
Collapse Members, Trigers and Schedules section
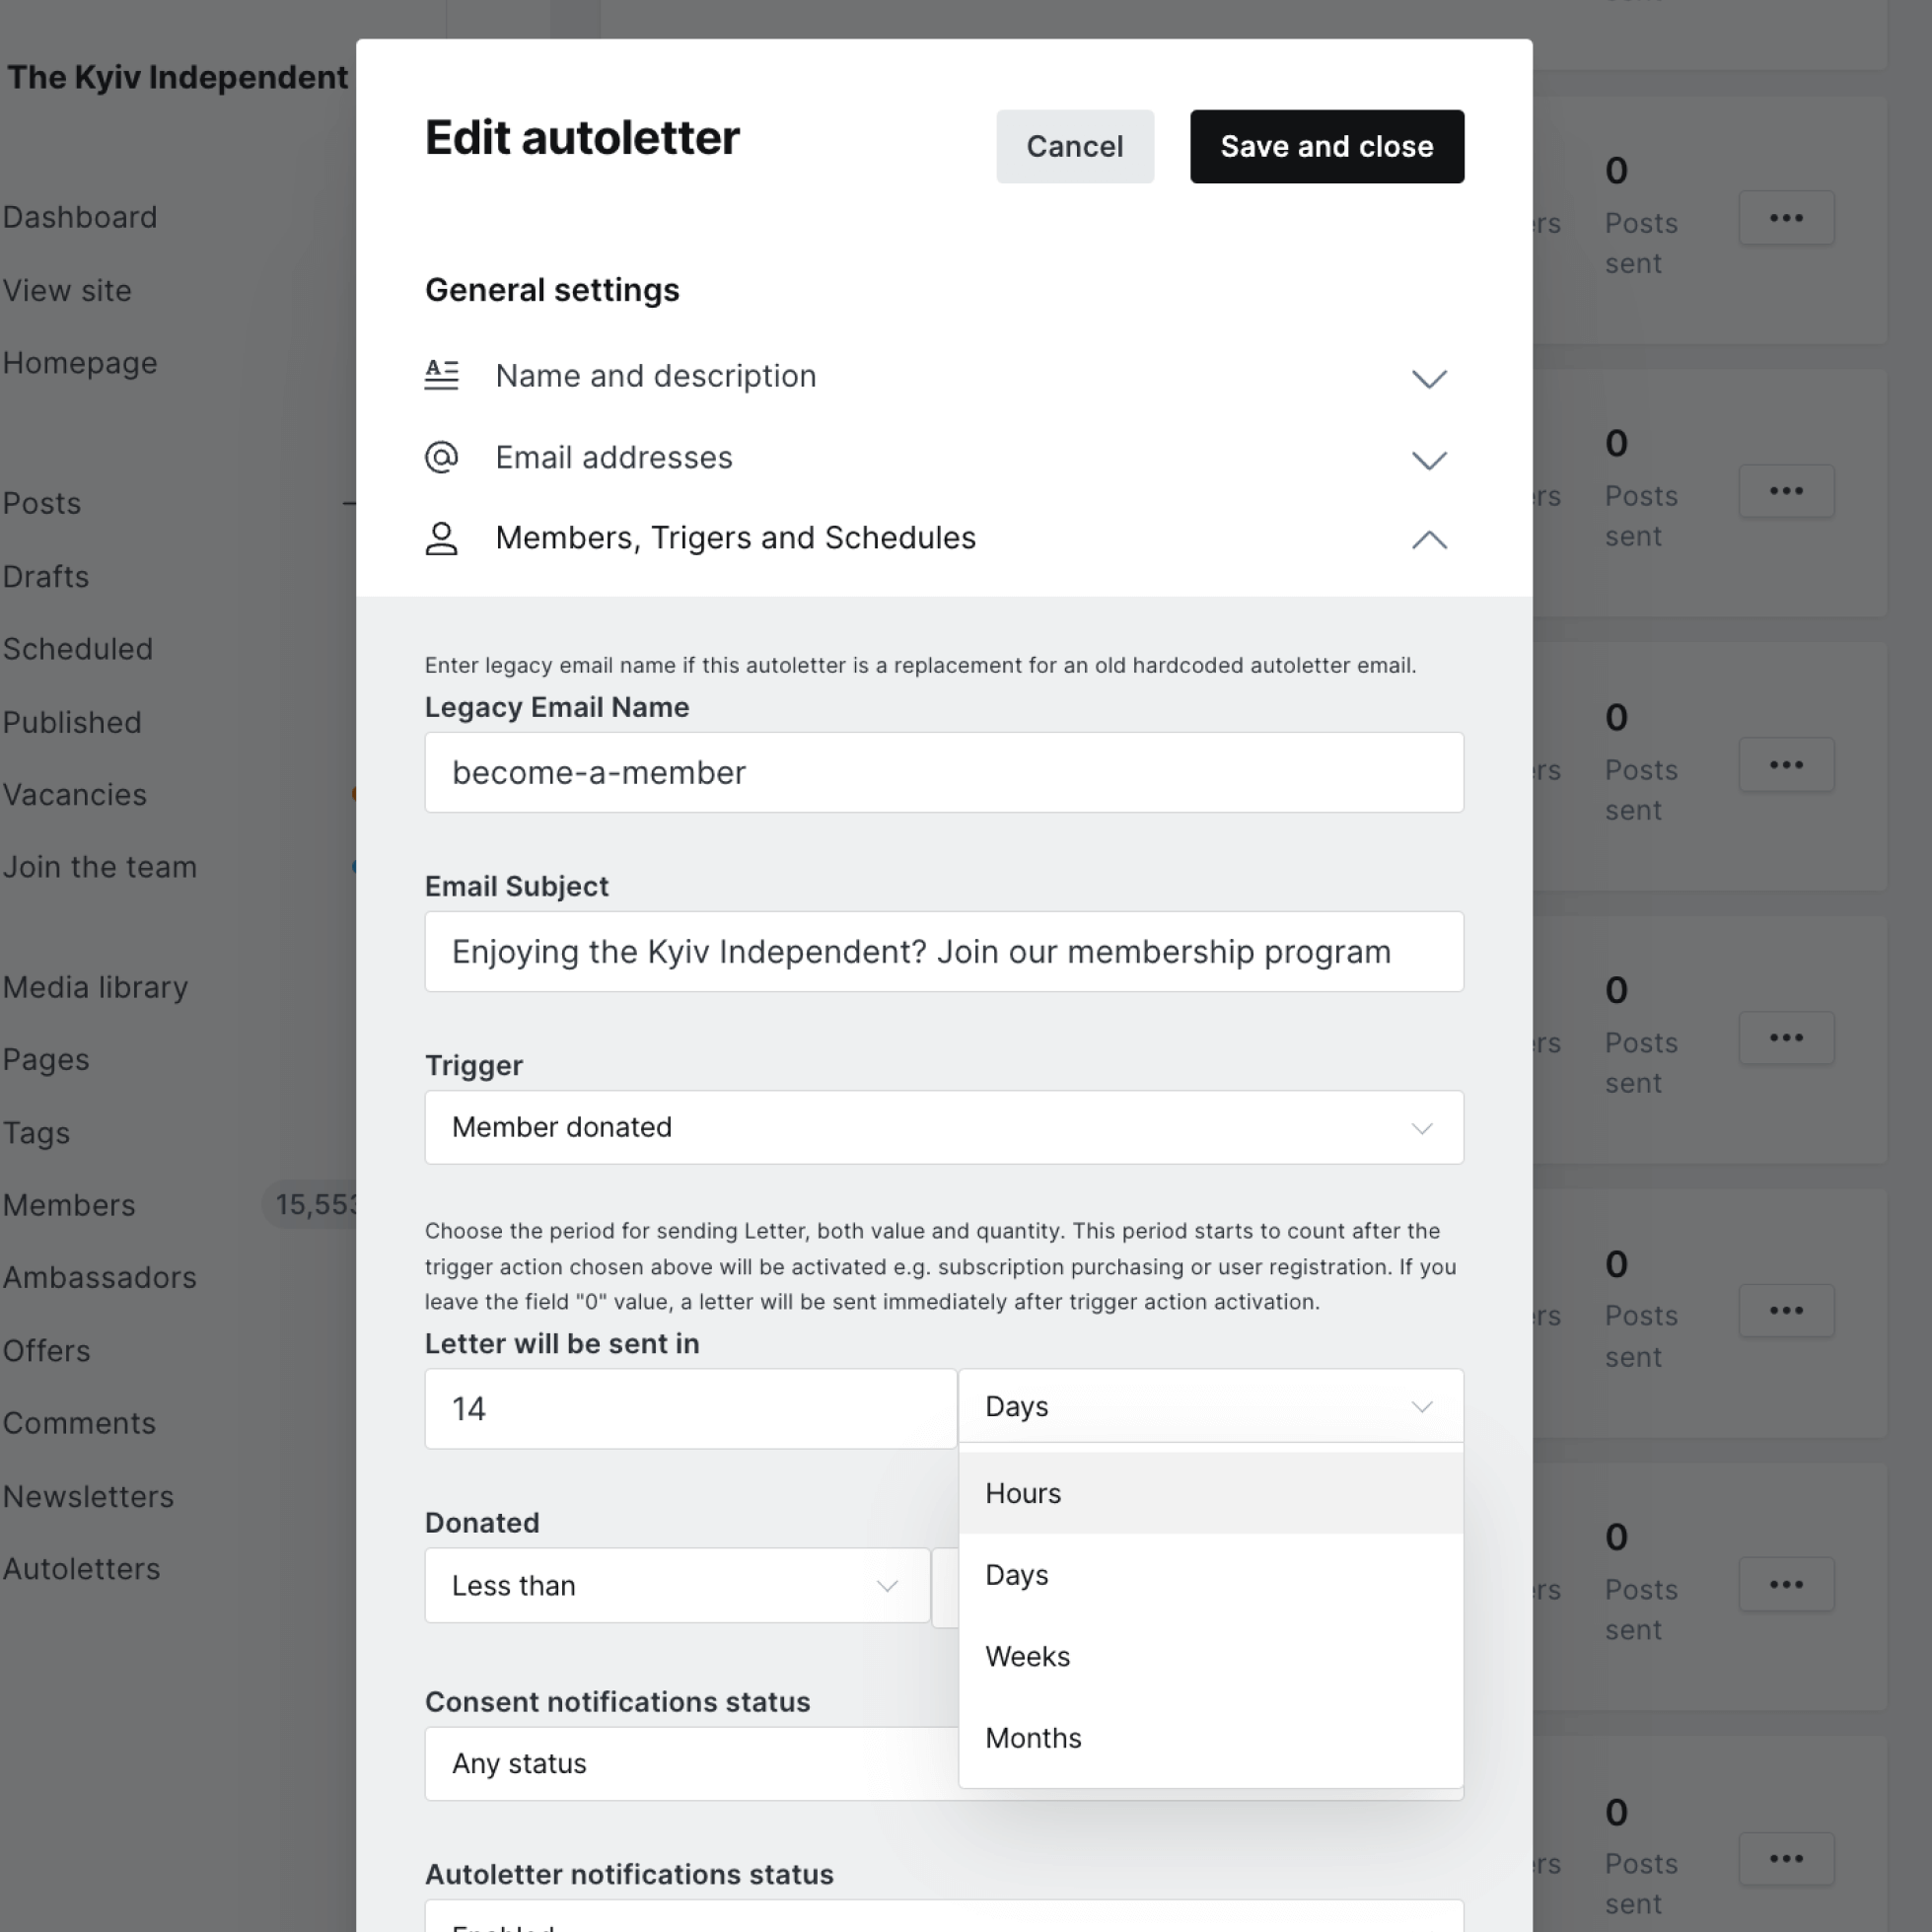[1428, 540]
